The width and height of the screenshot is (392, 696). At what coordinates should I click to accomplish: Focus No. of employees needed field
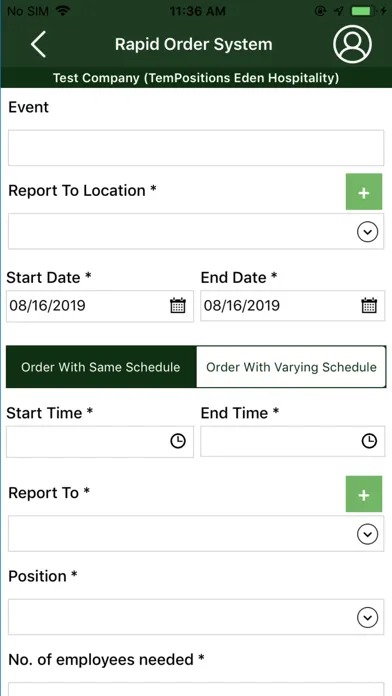[x=196, y=689]
